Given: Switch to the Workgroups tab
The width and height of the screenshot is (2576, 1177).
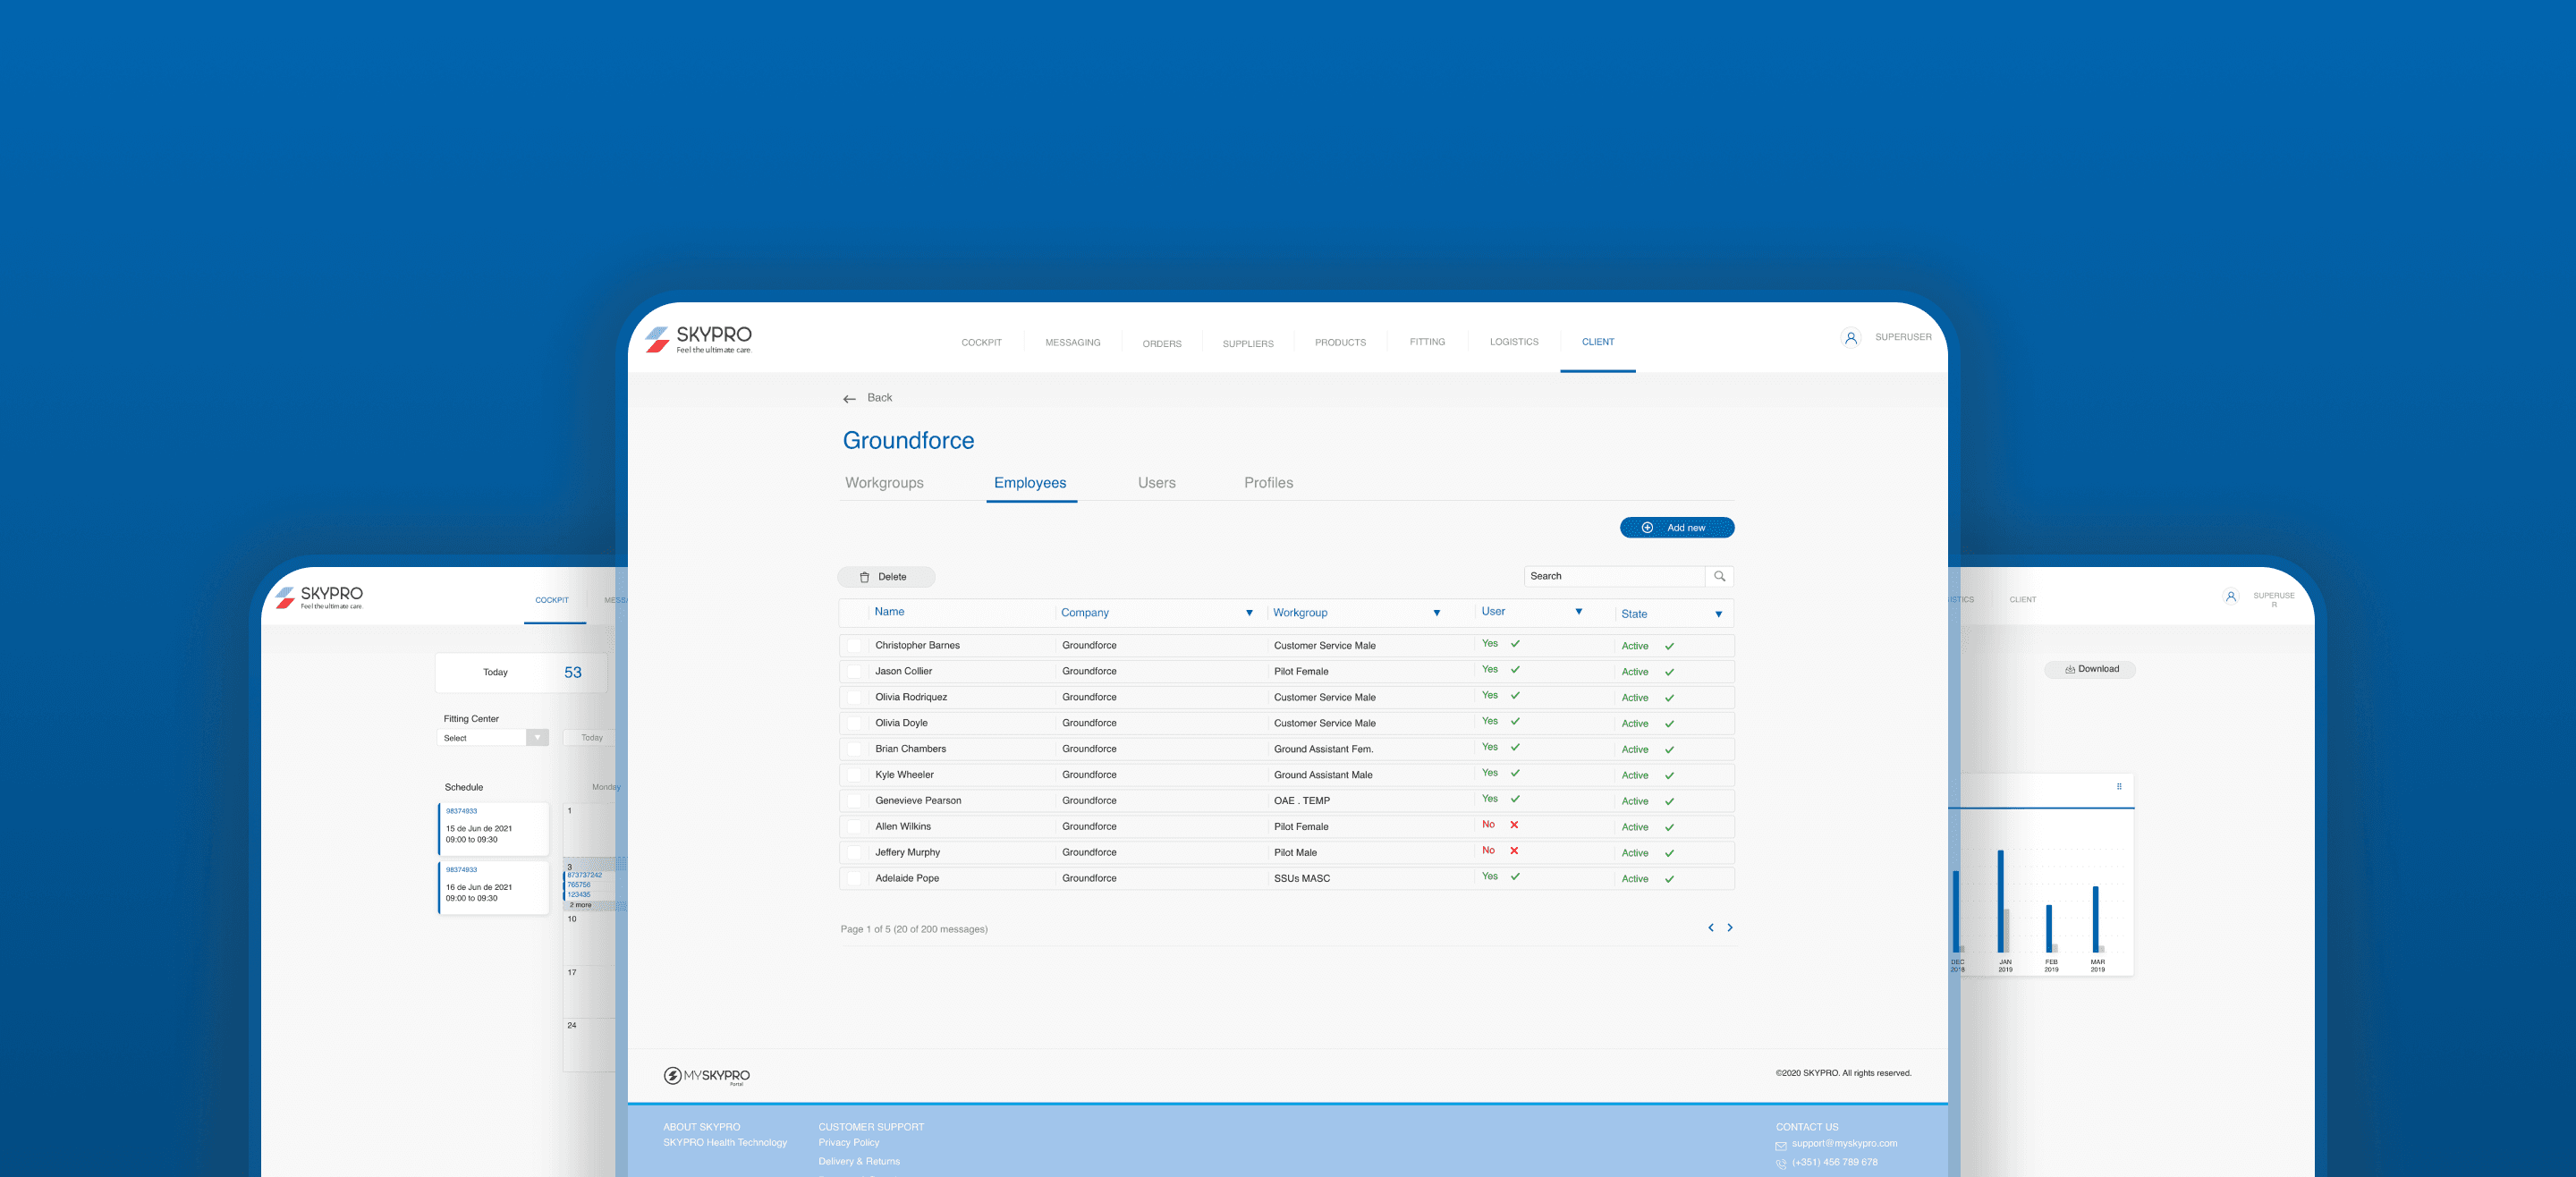Looking at the screenshot, I should coord(884,483).
